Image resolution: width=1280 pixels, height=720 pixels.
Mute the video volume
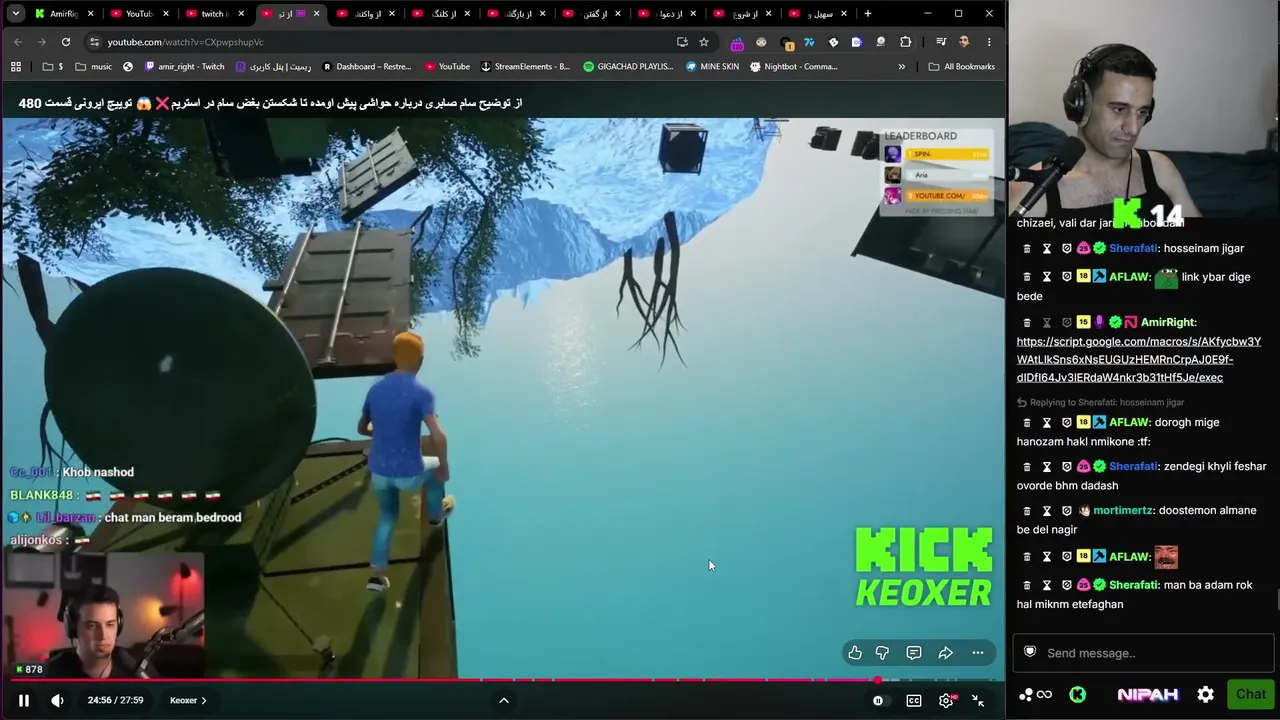pos(57,700)
